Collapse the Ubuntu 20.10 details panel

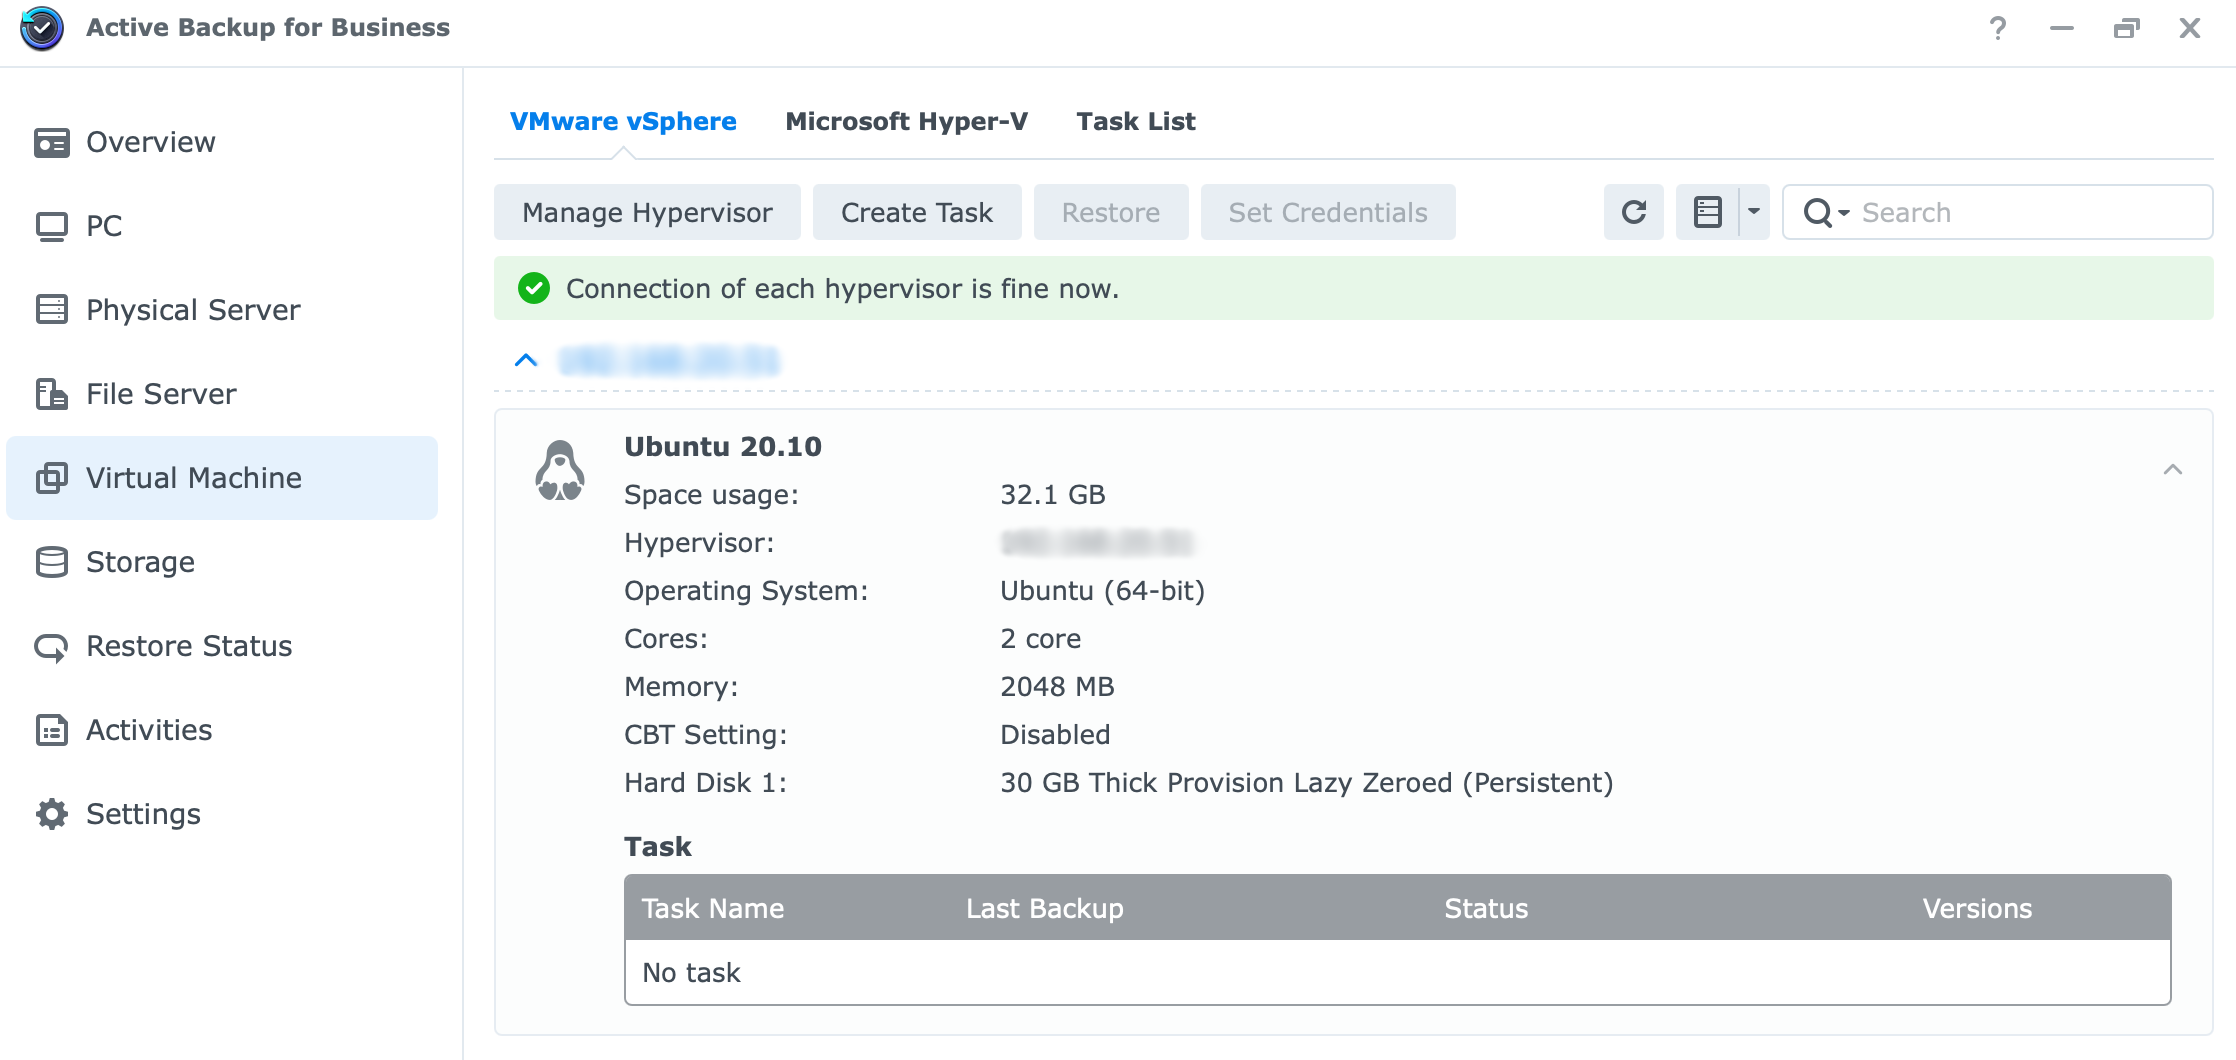(2173, 469)
